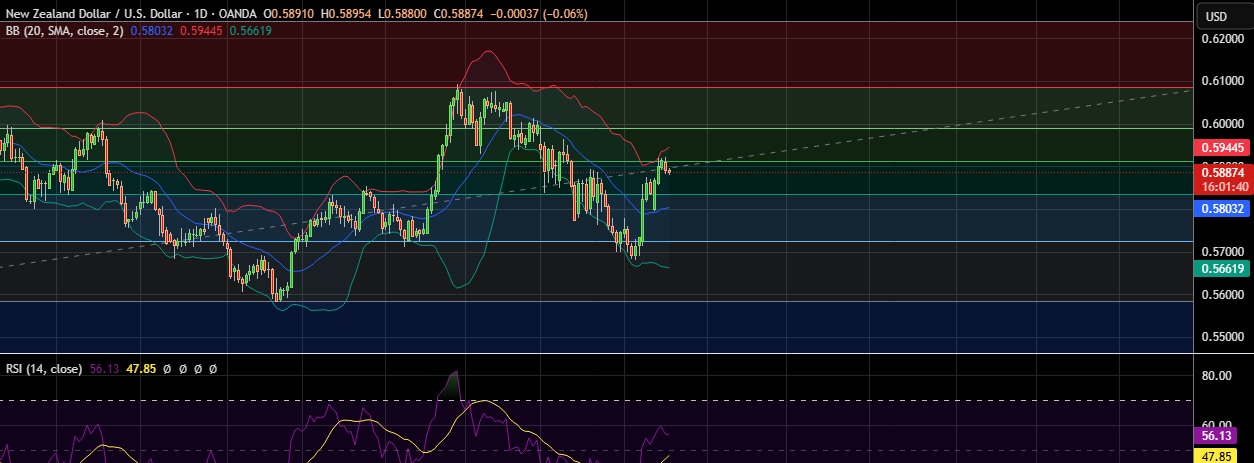Click the current price 0.58874 axis label
The width and height of the screenshot is (1254, 463).
[x=1223, y=171]
